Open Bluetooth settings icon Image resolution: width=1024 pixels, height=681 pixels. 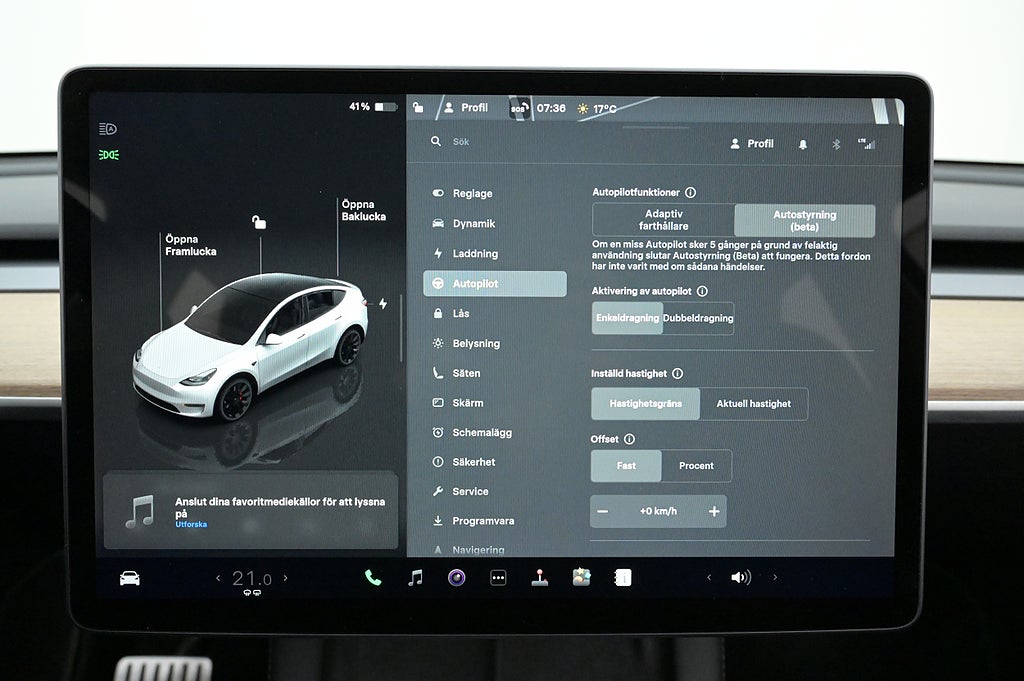pyautogui.click(x=837, y=144)
